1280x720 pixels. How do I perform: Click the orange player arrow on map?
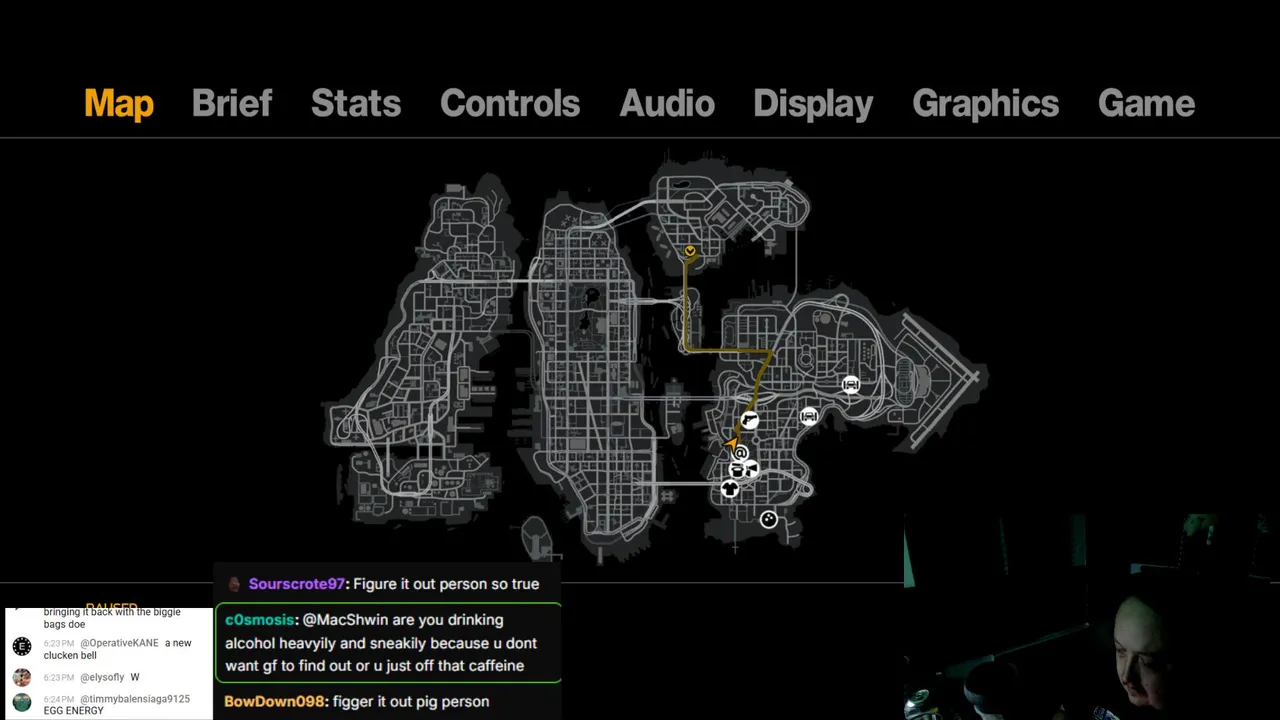[732, 443]
